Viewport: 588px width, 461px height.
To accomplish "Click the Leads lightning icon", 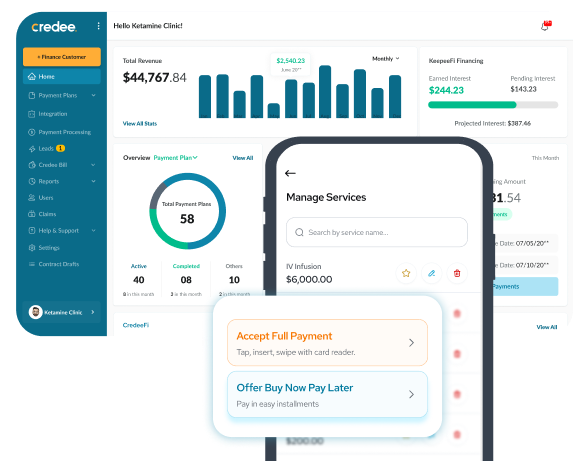I will (x=32, y=149).
